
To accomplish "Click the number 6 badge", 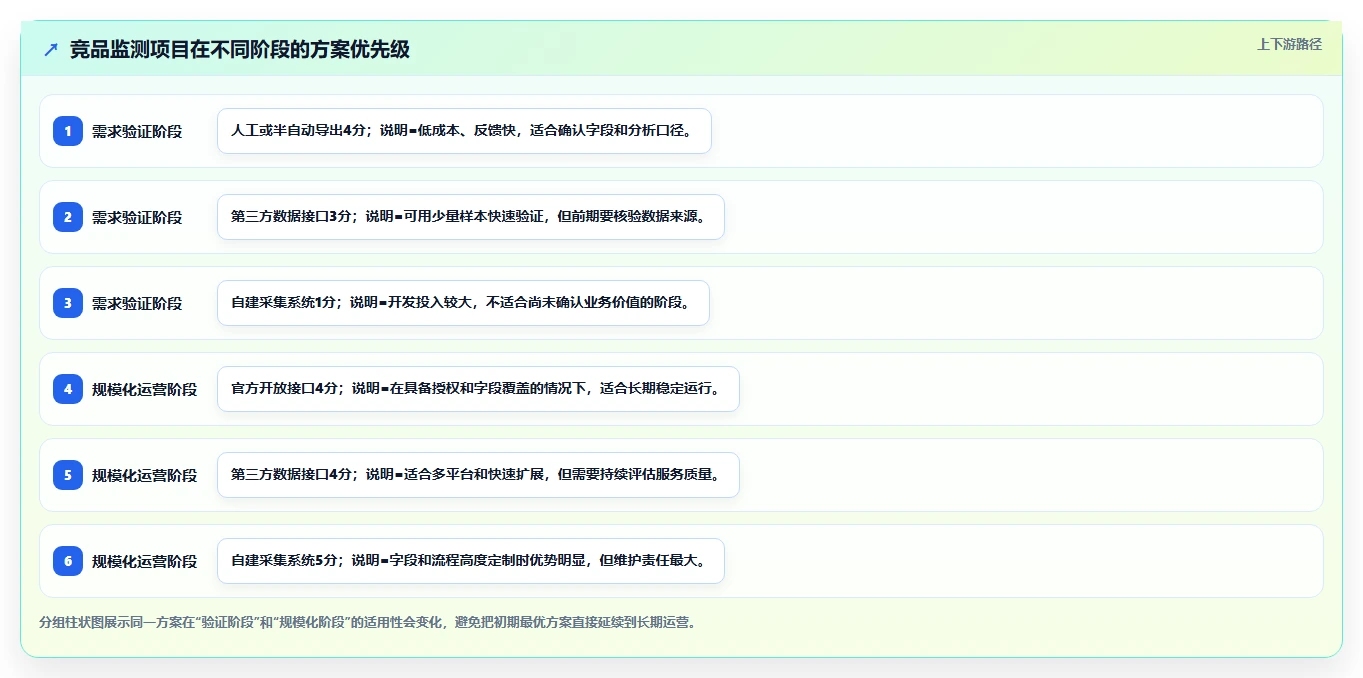I will point(68,561).
